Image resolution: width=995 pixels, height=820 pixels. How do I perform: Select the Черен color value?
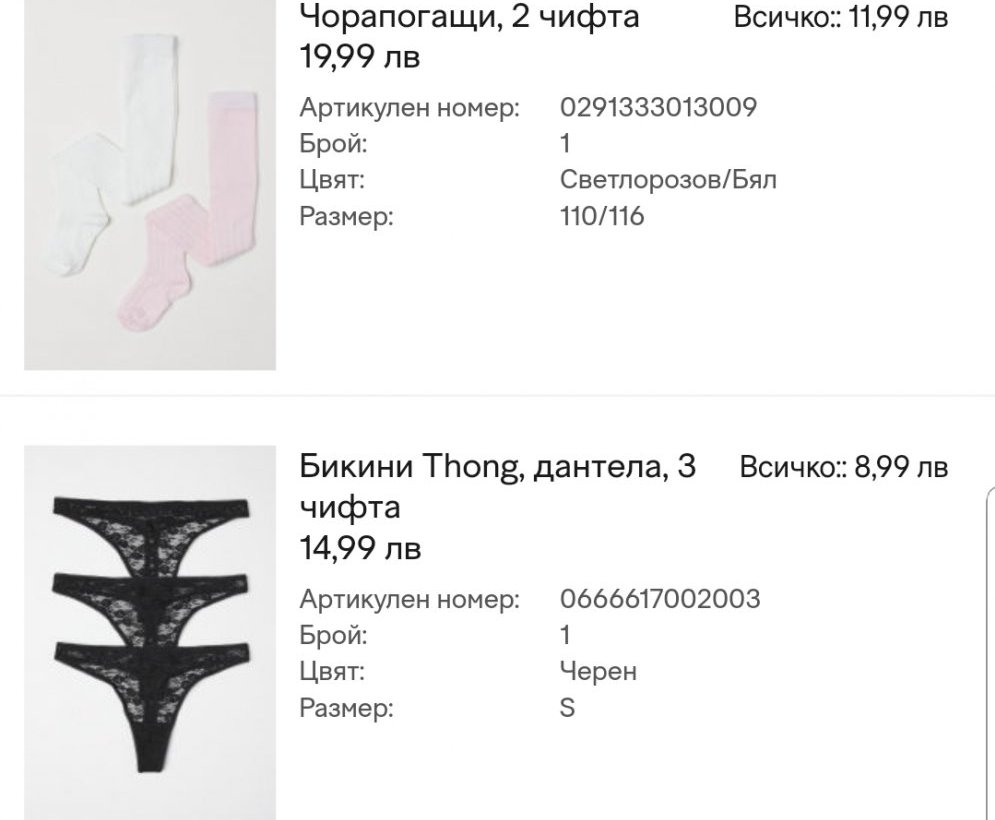[x=598, y=671]
